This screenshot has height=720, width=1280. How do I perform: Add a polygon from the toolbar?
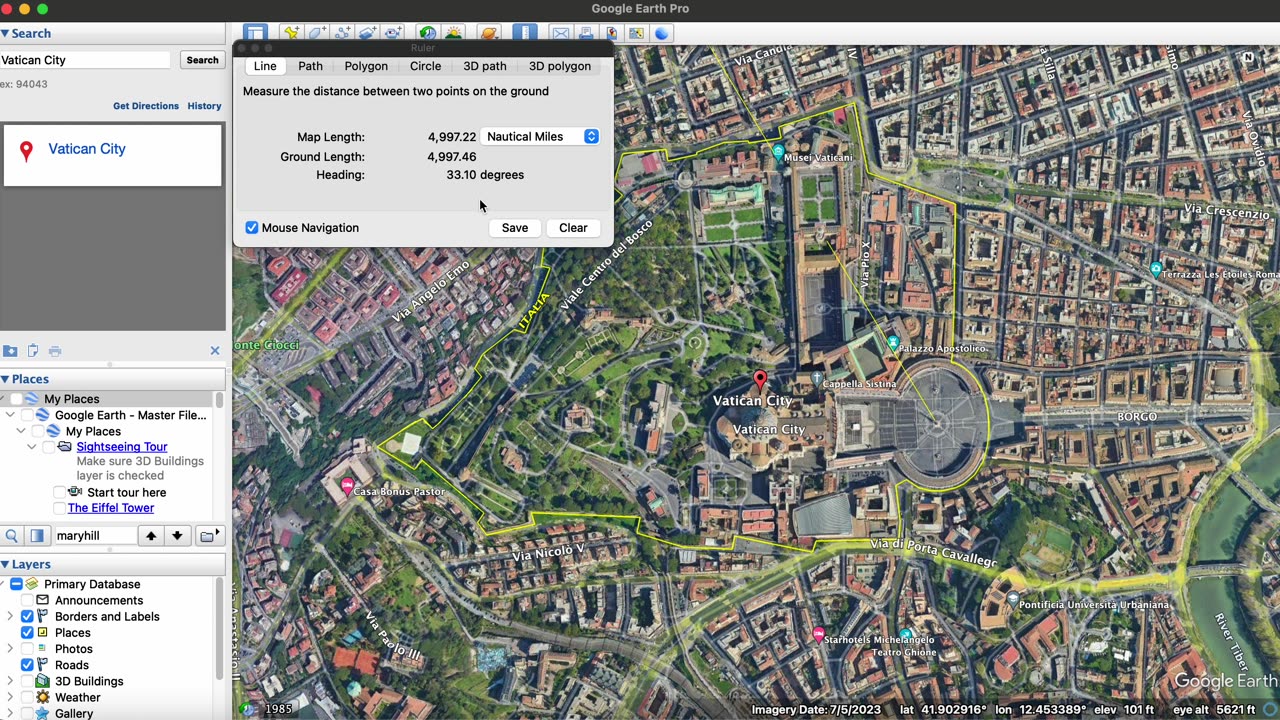tap(317, 33)
